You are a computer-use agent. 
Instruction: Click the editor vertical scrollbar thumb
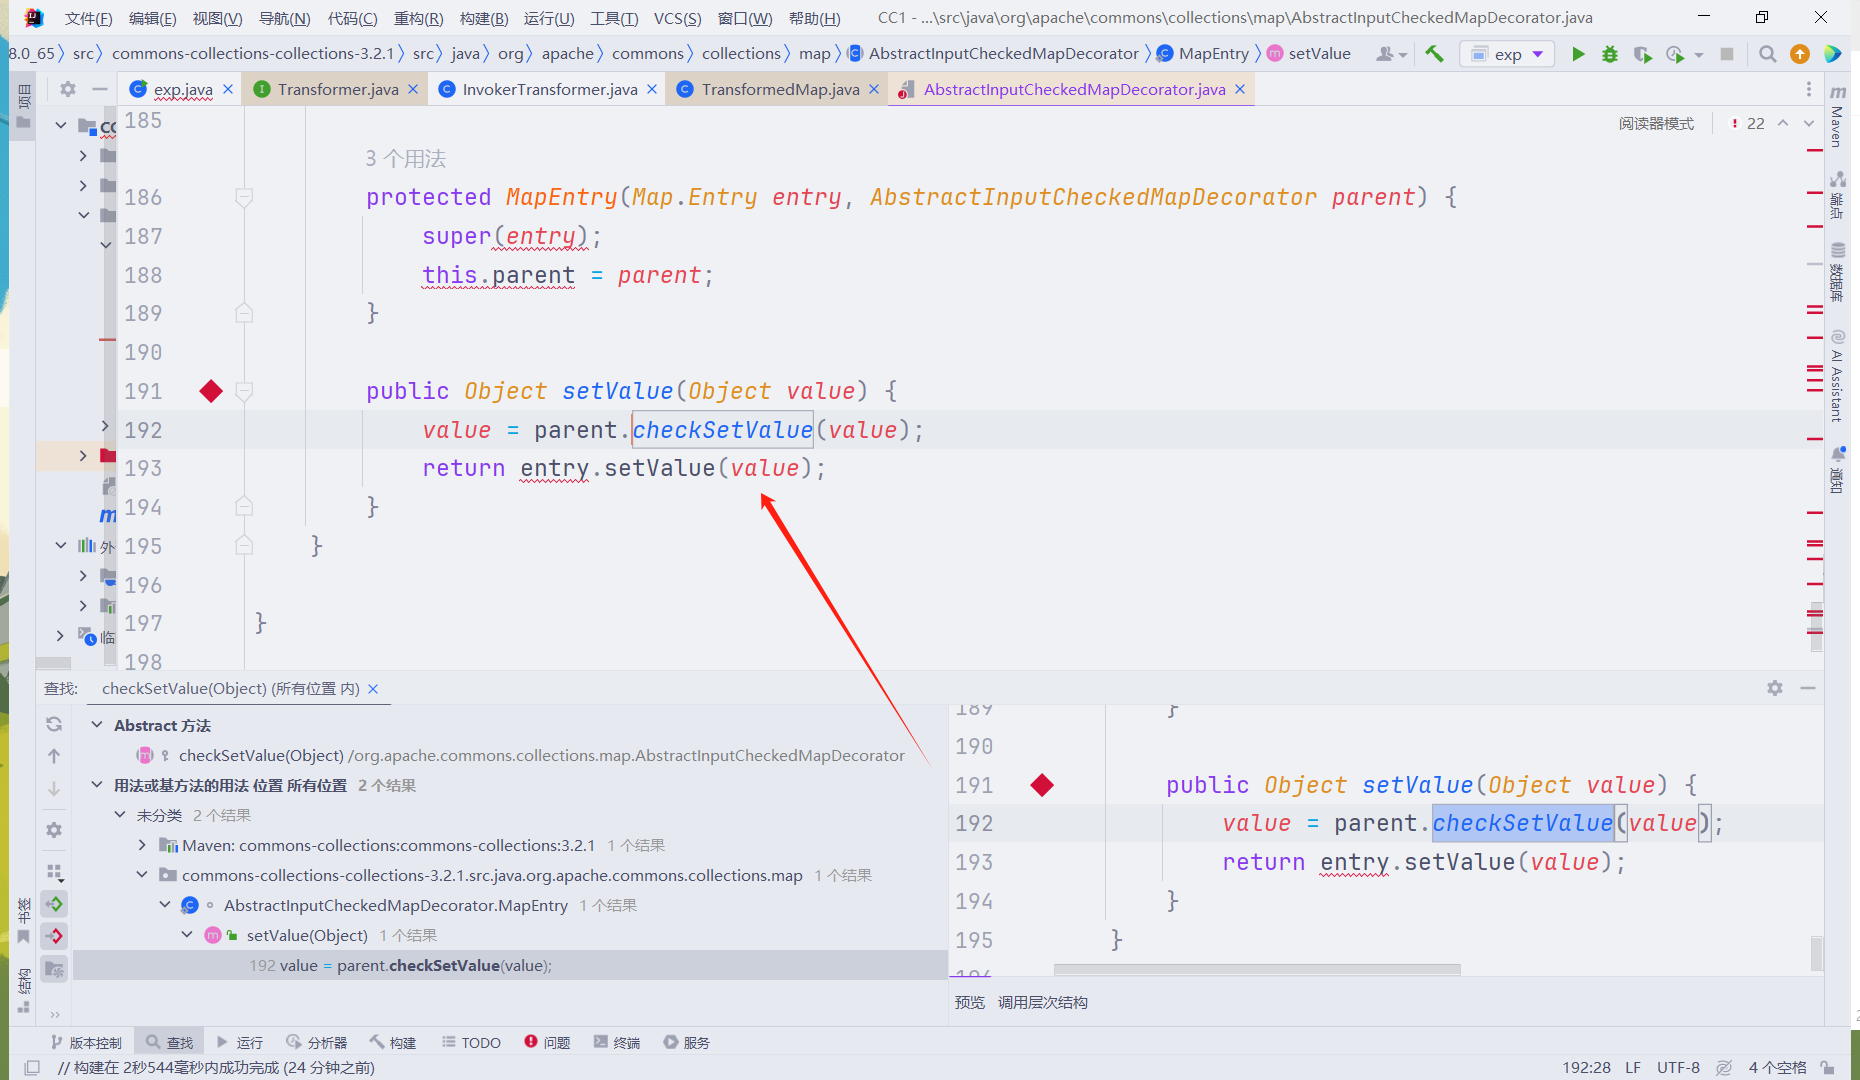click(x=1816, y=626)
